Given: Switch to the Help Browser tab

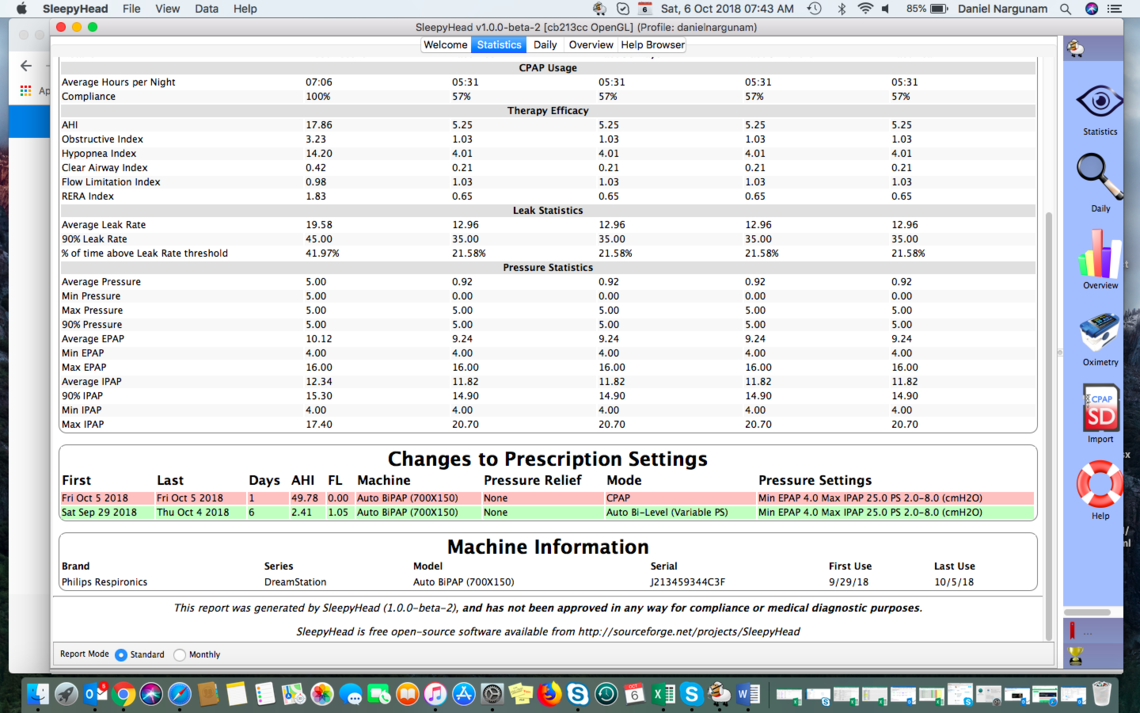Looking at the screenshot, I should (652, 45).
